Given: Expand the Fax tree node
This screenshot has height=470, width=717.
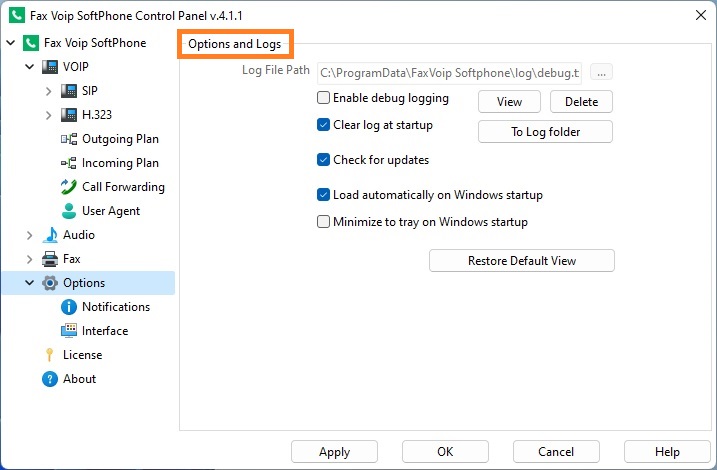Looking at the screenshot, I should pos(30,259).
